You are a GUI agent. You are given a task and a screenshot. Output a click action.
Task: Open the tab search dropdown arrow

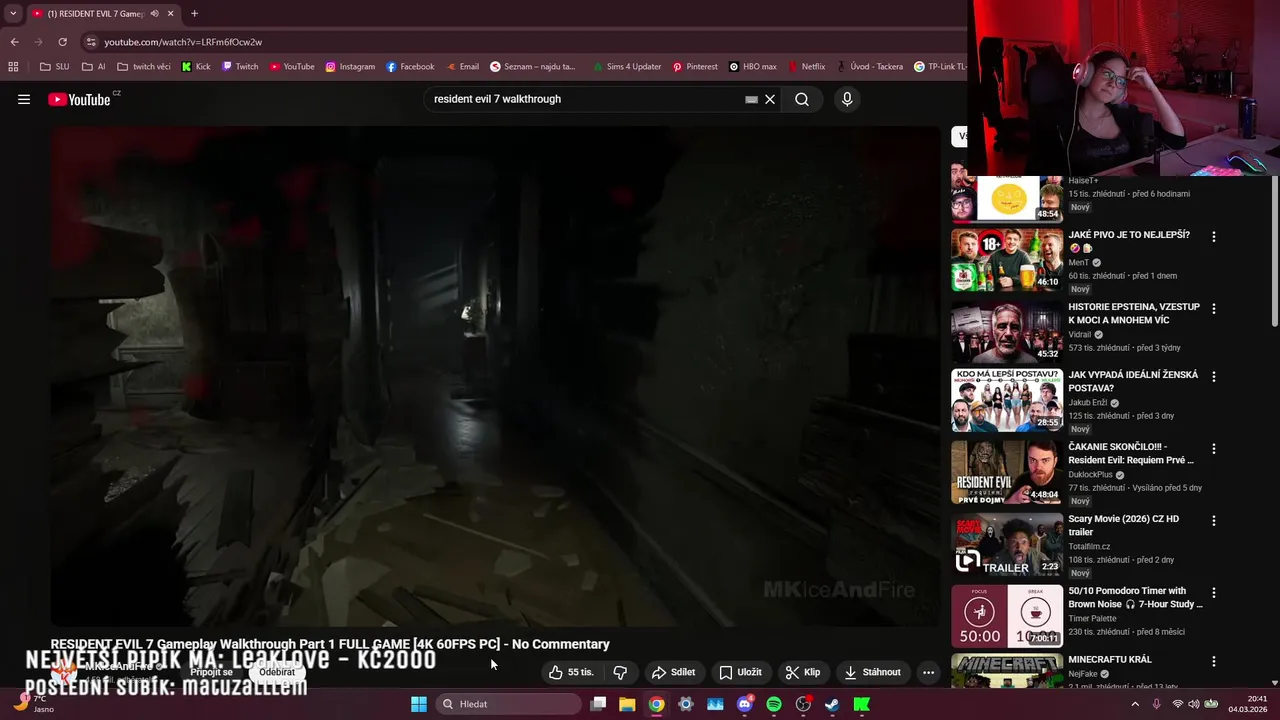13,14
